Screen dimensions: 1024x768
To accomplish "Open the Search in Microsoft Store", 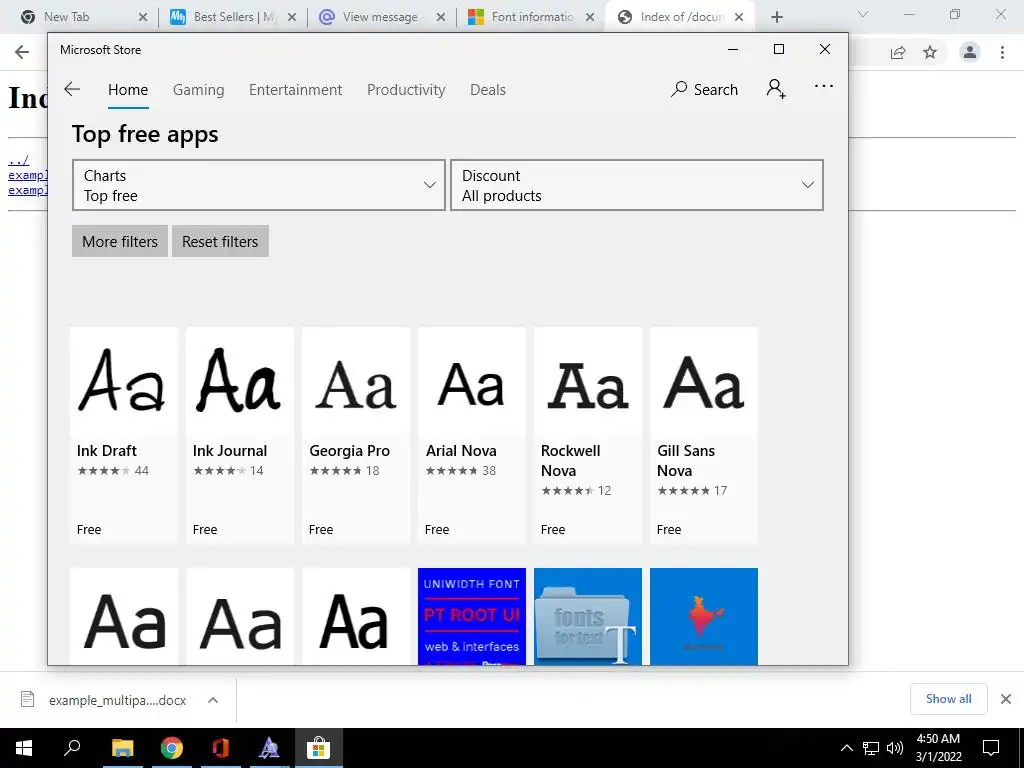I will (704, 89).
